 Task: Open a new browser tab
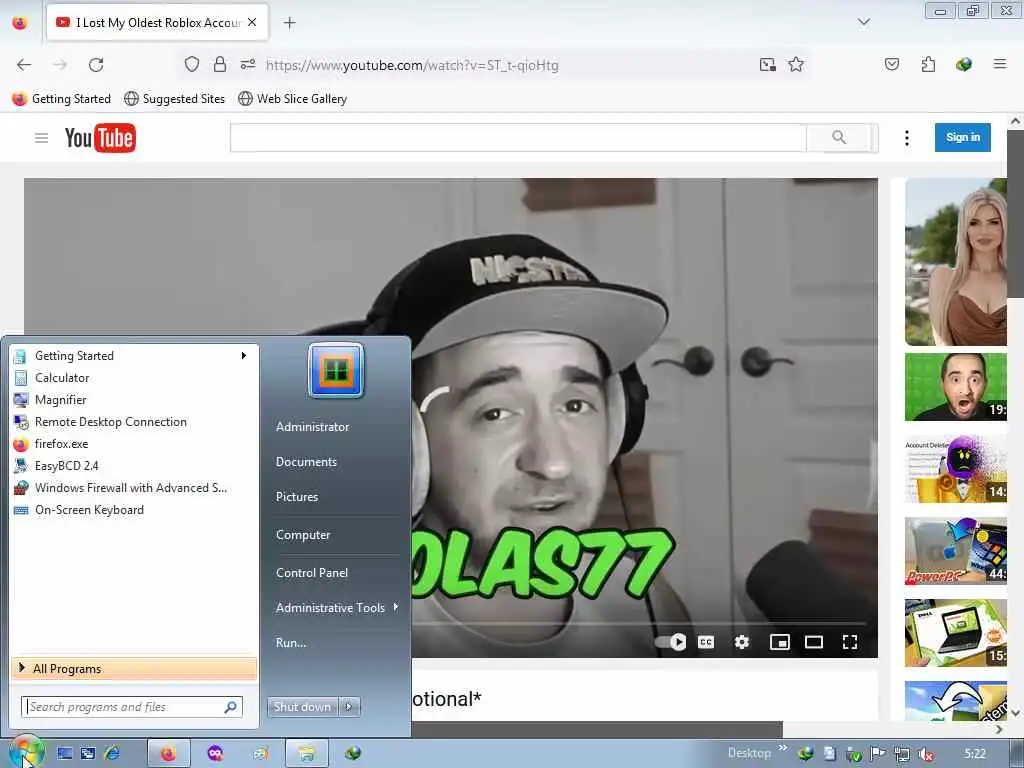pyautogui.click(x=289, y=23)
